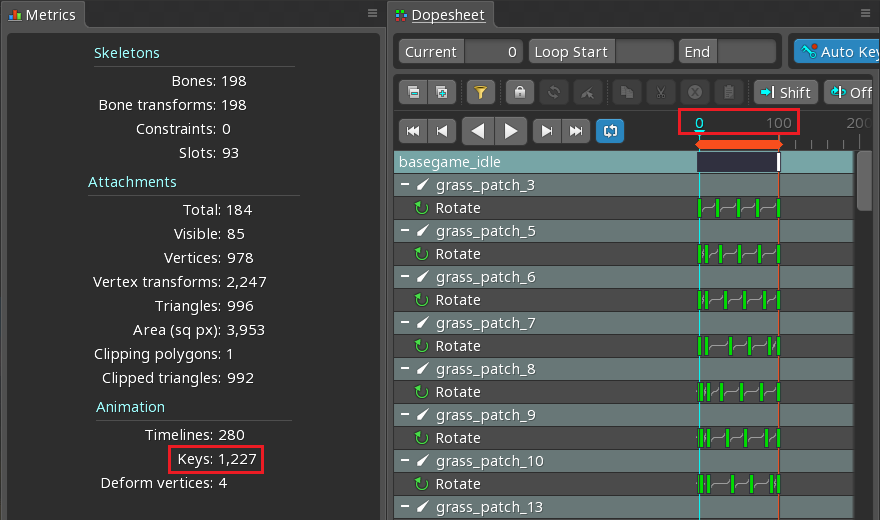
Task: Jump to the animation start
Action: pos(414,131)
